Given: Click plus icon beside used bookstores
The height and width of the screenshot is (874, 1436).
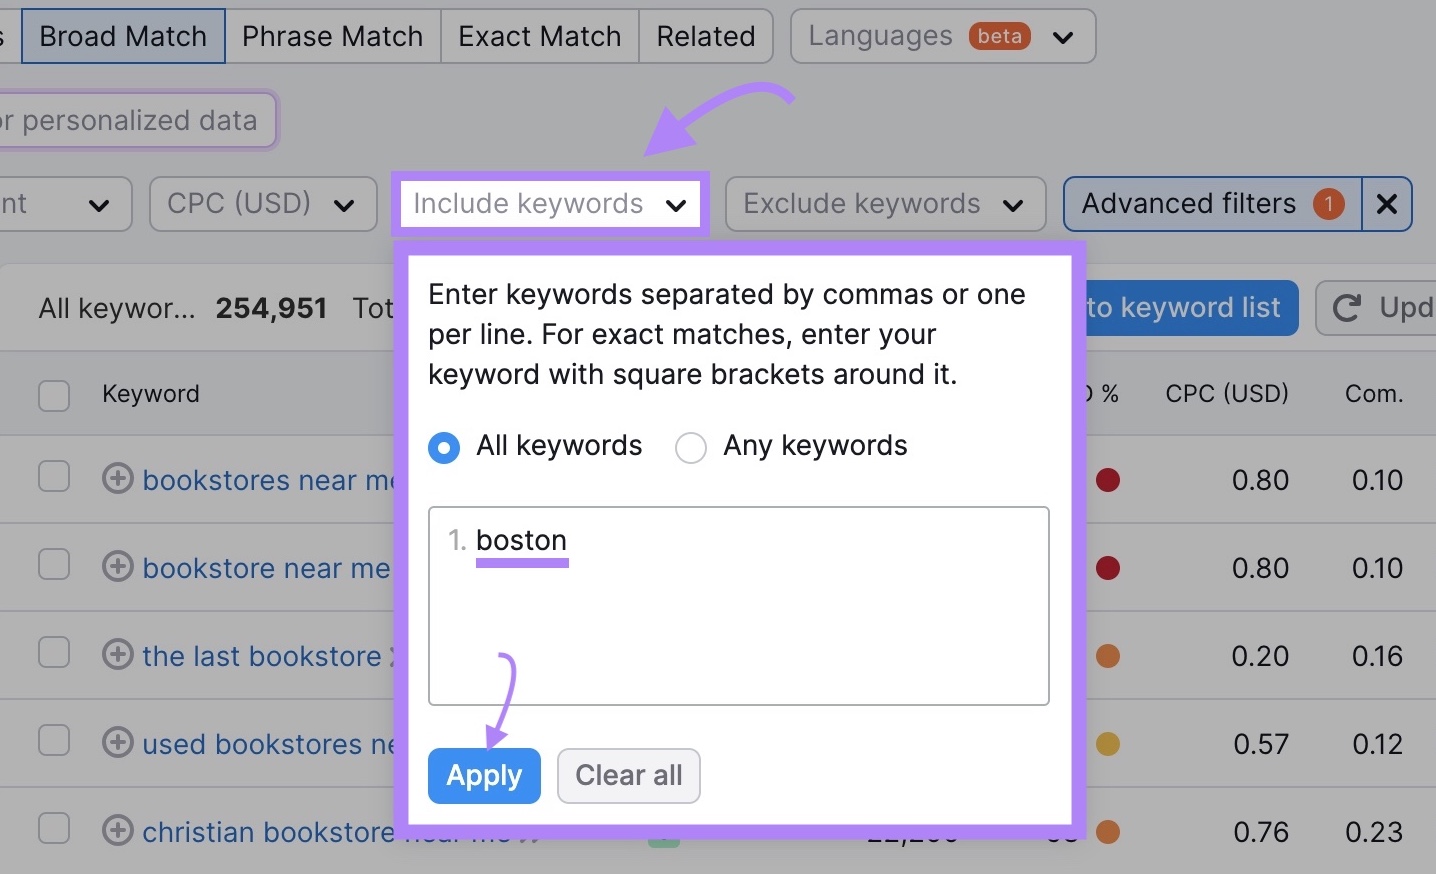Looking at the screenshot, I should tap(118, 743).
